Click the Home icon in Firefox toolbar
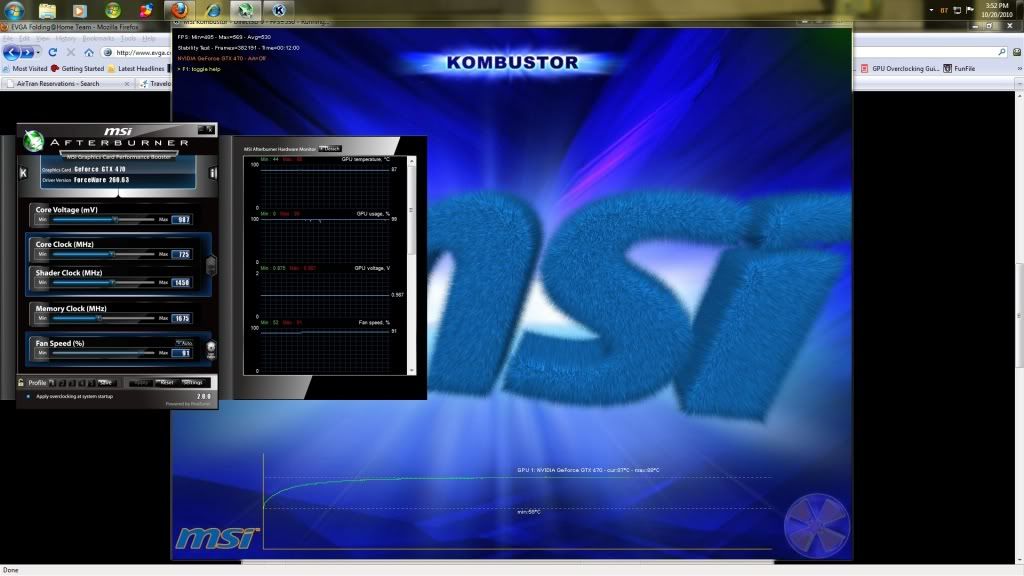1024x576 pixels. [x=89, y=52]
